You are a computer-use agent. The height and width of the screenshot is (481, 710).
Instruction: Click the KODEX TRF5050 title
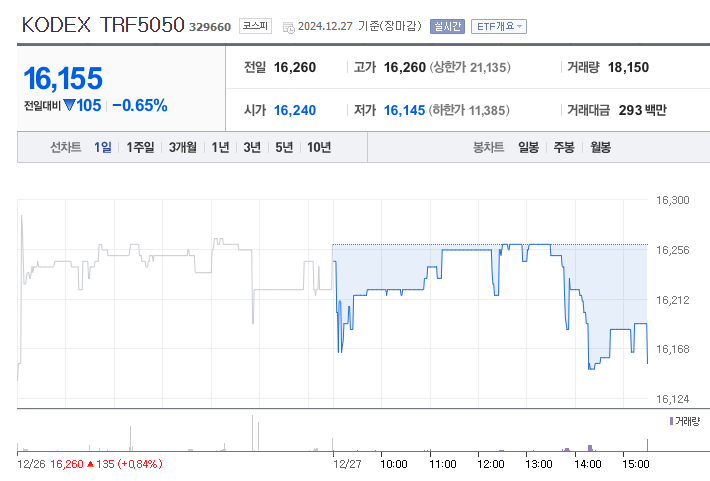click(103, 25)
